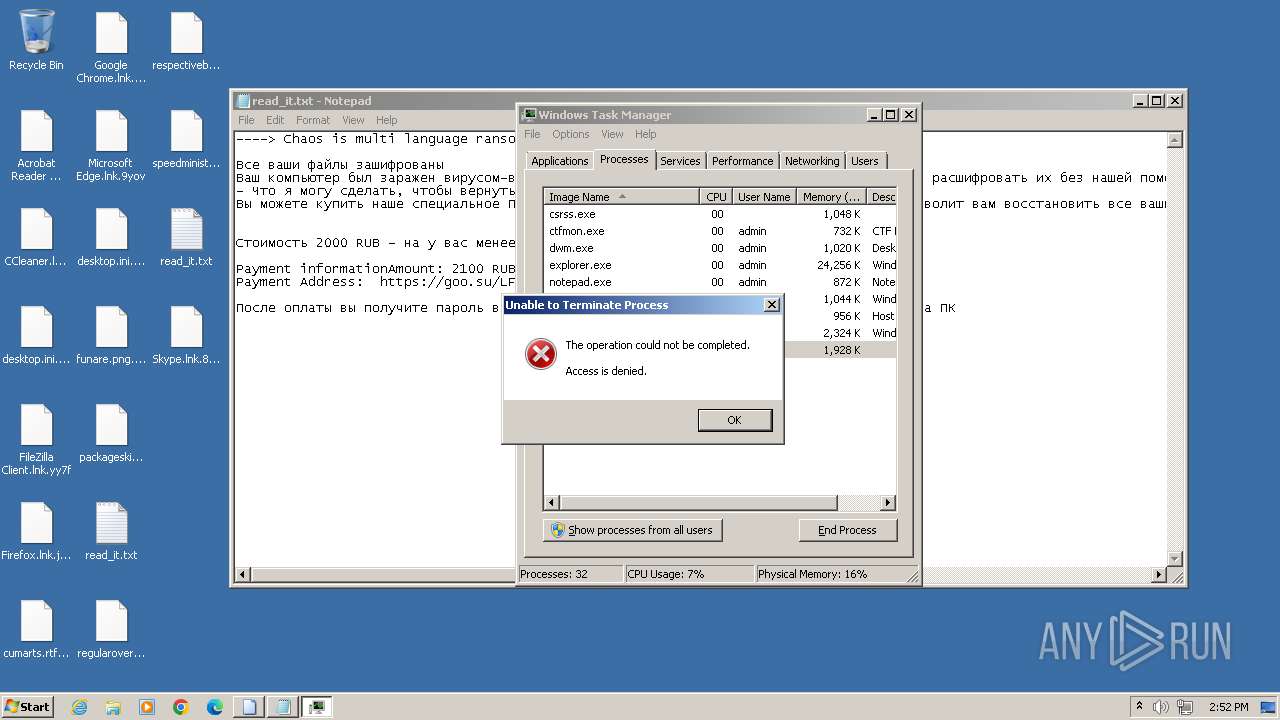This screenshot has width=1280, height=720.
Task: Click the blank document taskbar button
Action: click(x=249, y=707)
